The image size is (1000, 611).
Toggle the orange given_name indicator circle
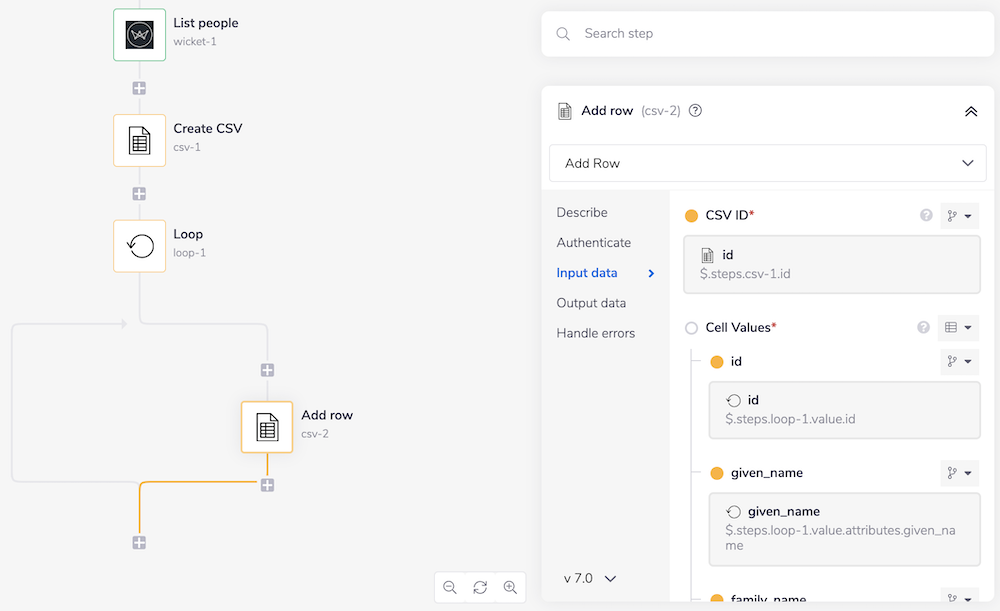(716, 473)
